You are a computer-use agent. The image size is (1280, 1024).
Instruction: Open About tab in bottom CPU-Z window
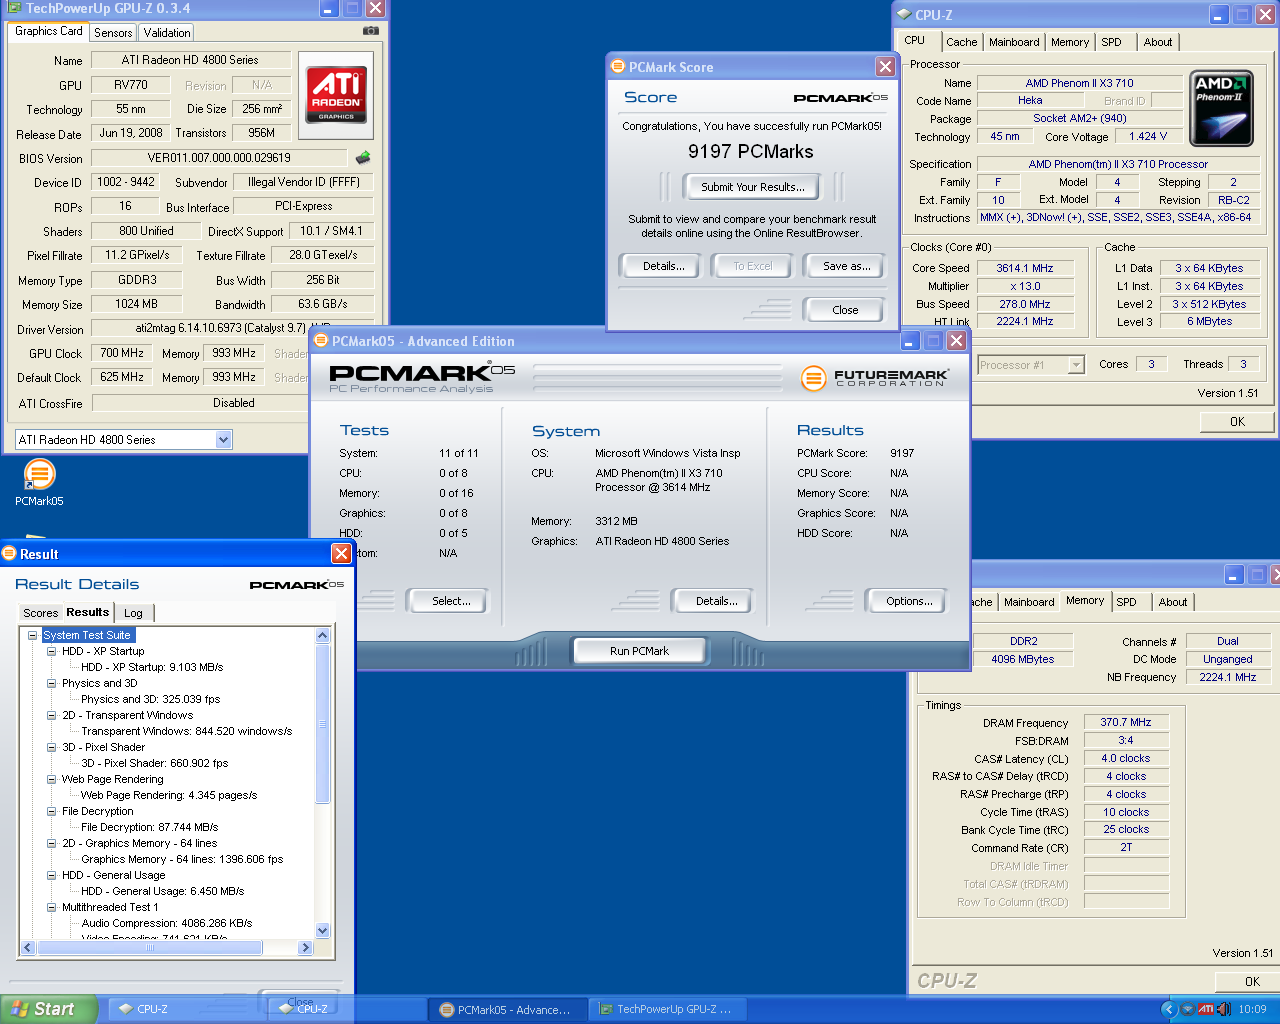point(1173,602)
